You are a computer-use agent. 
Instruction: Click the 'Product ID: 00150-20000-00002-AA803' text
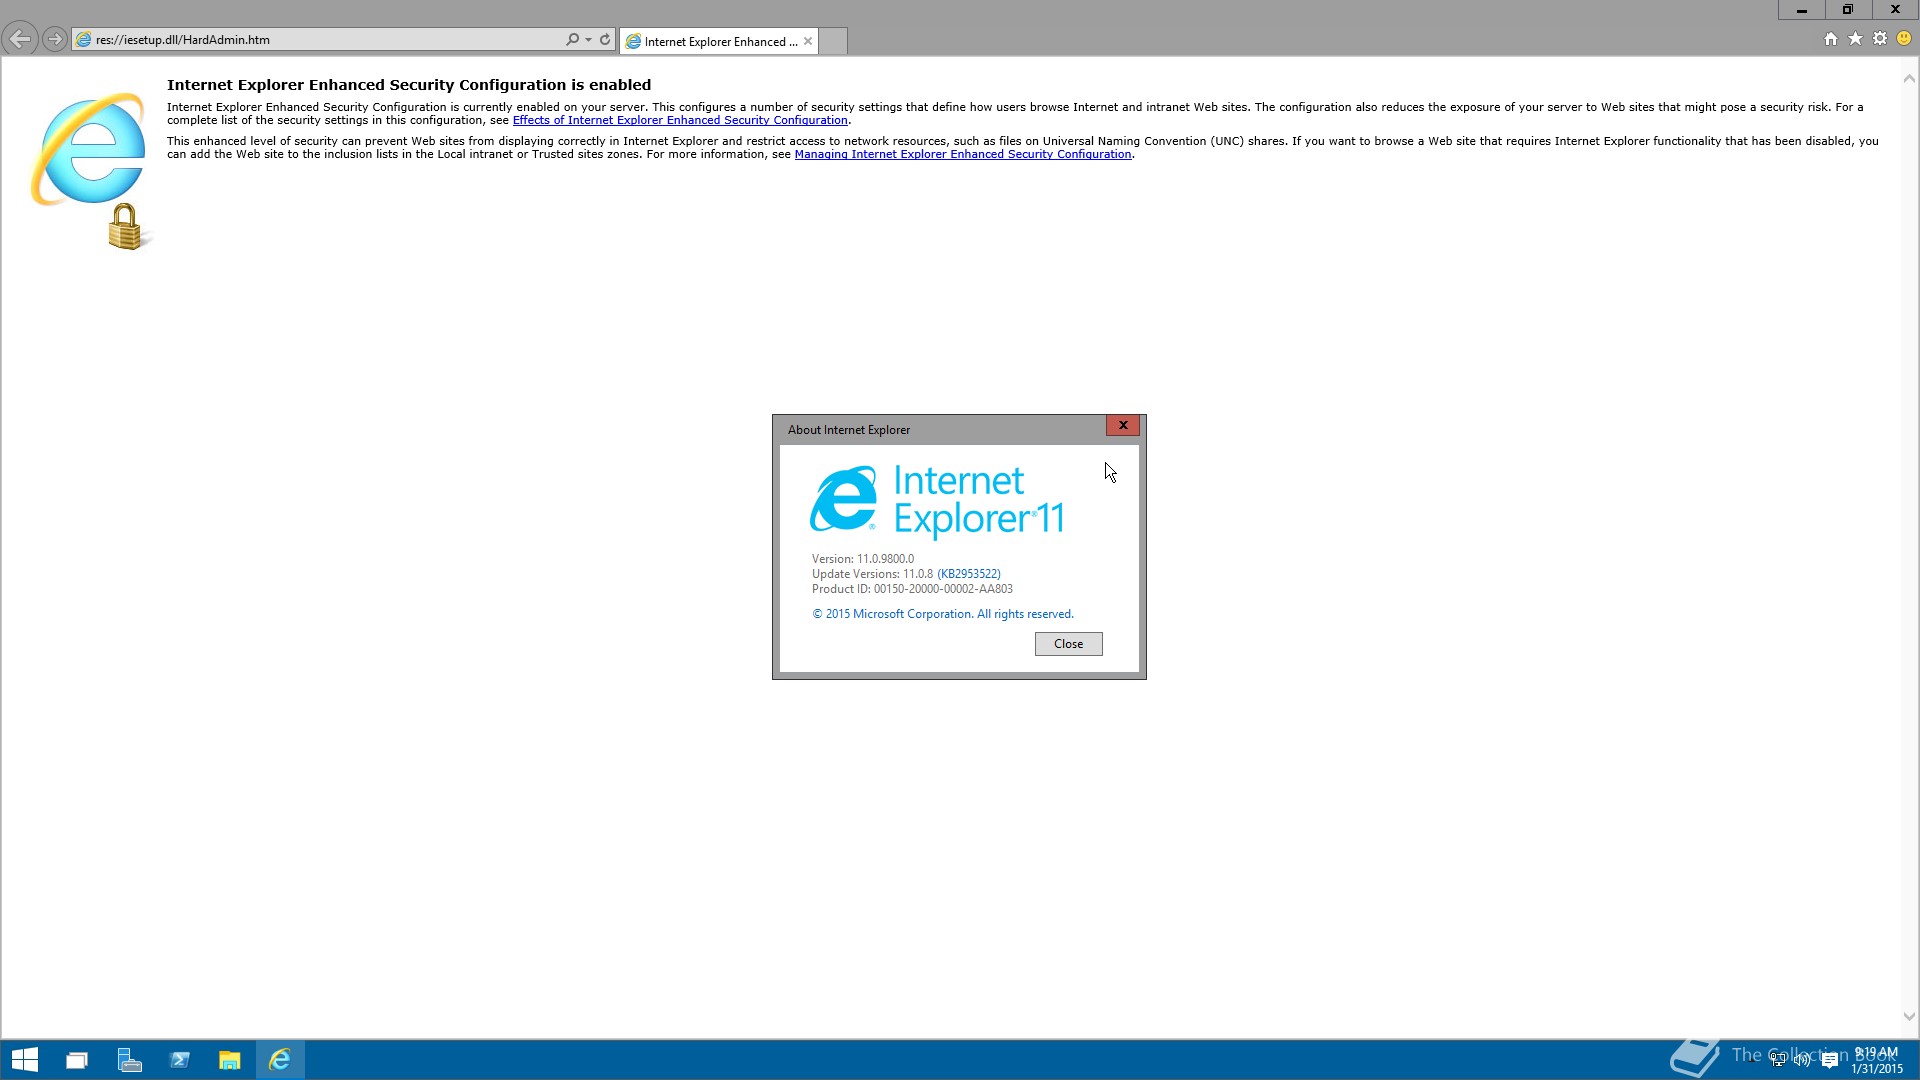[x=912, y=589]
